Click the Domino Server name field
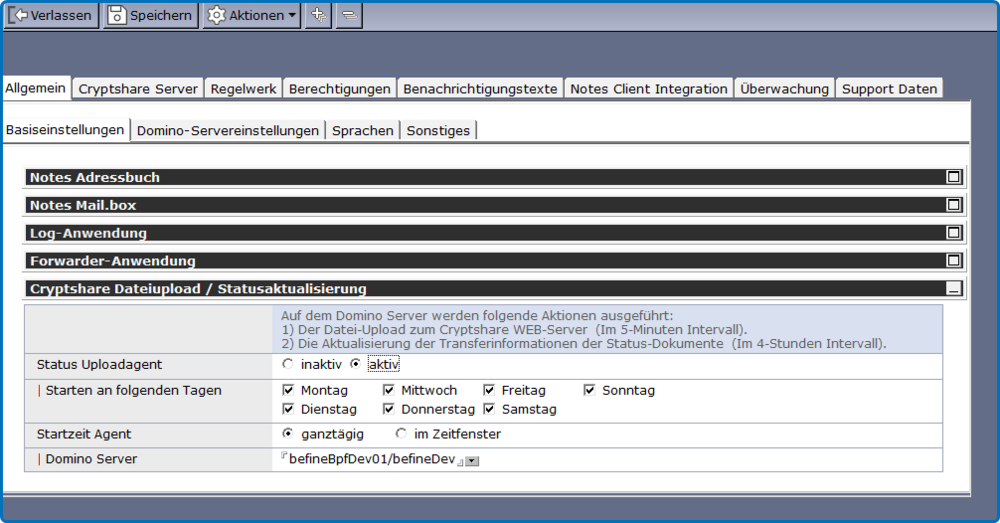1000x523 pixels. tap(370, 459)
